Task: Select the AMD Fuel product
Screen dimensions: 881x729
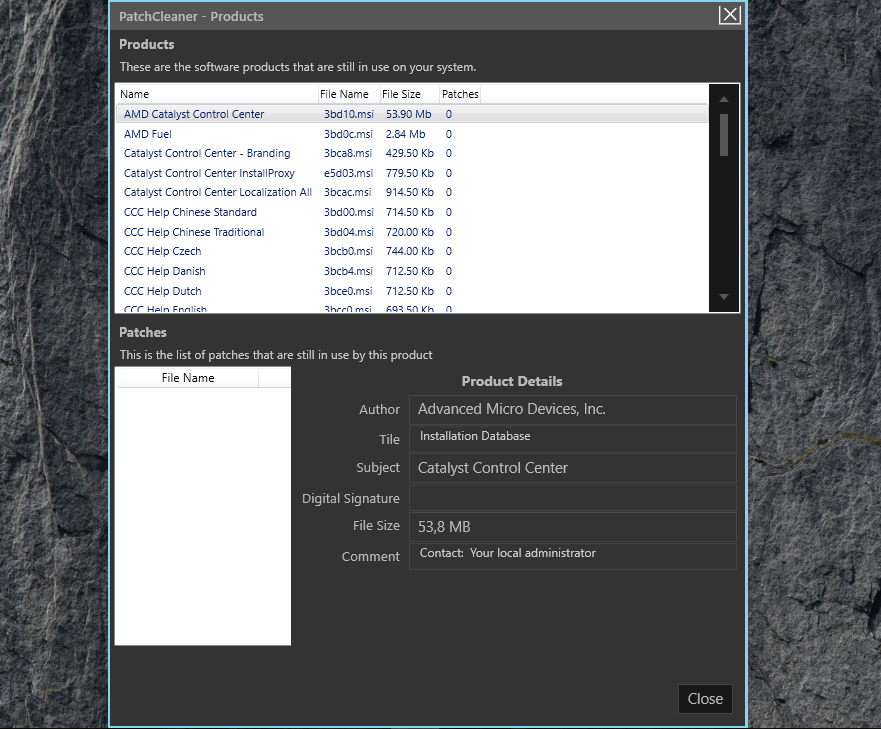Action: 148,134
